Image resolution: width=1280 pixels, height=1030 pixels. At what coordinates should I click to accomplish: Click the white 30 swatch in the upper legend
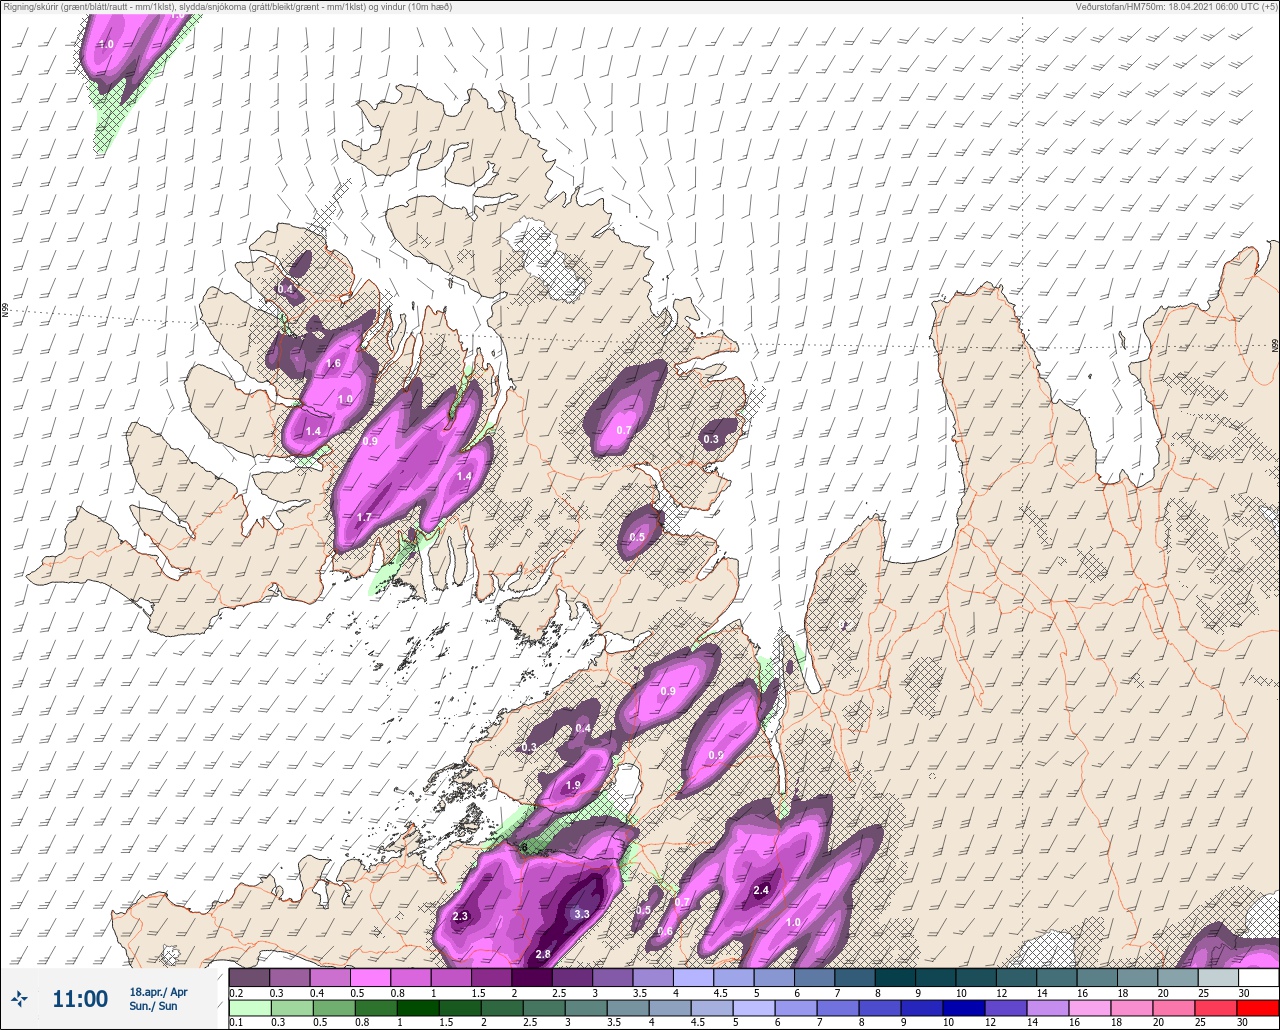pyautogui.click(x=1259, y=977)
